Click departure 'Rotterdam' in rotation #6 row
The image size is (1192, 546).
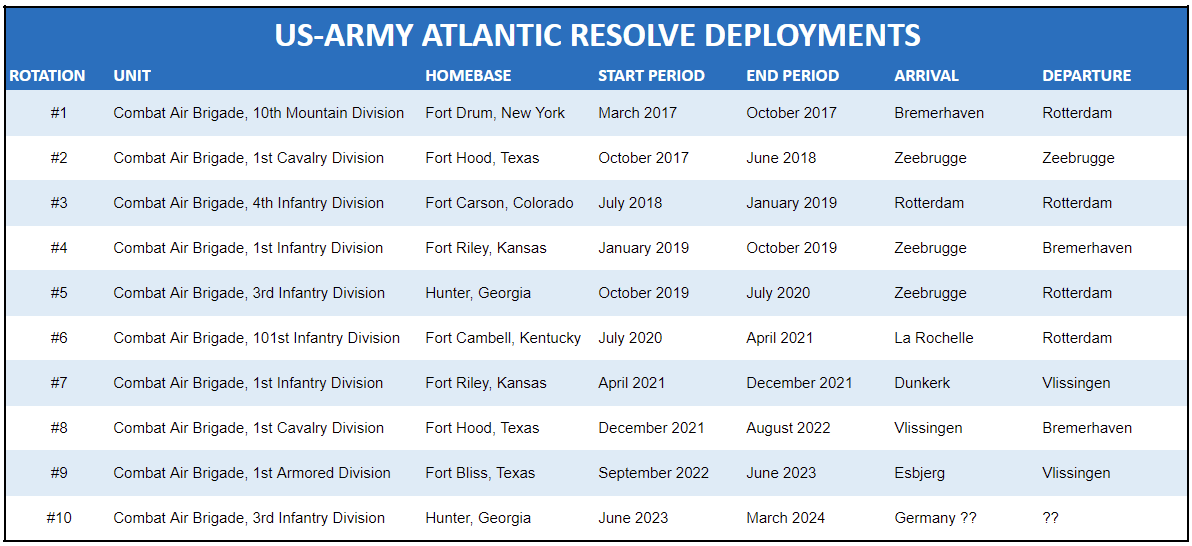point(1077,338)
